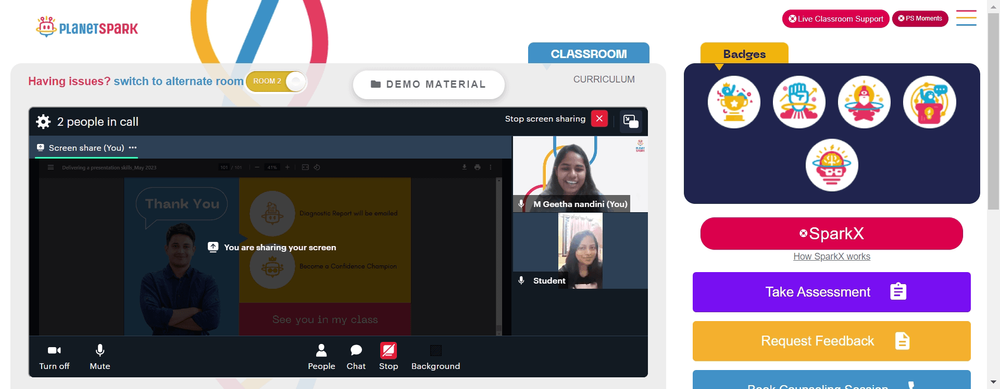Image resolution: width=1000 pixels, height=389 pixels.
Task: Open Screen share options ellipsis
Action: point(133,147)
